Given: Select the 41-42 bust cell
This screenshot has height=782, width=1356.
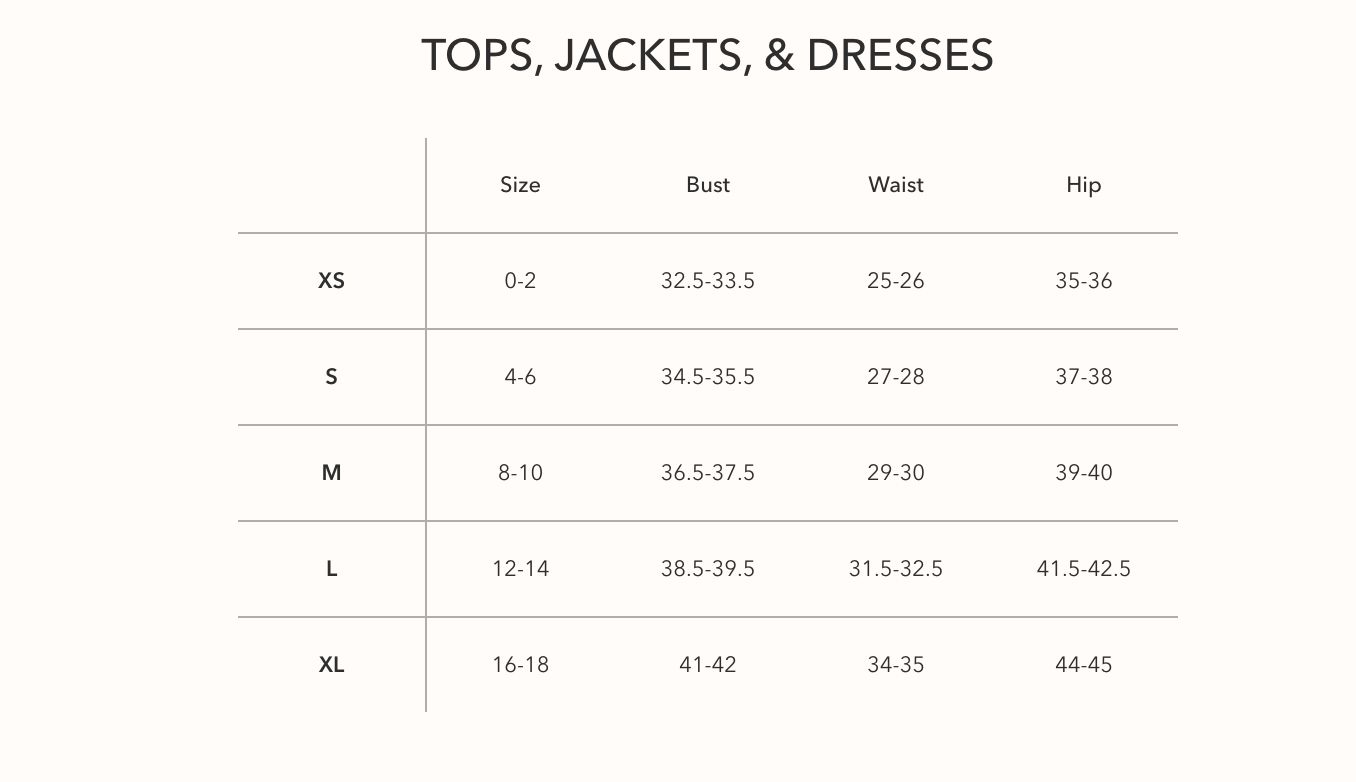Looking at the screenshot, I should tap(708, 665).
